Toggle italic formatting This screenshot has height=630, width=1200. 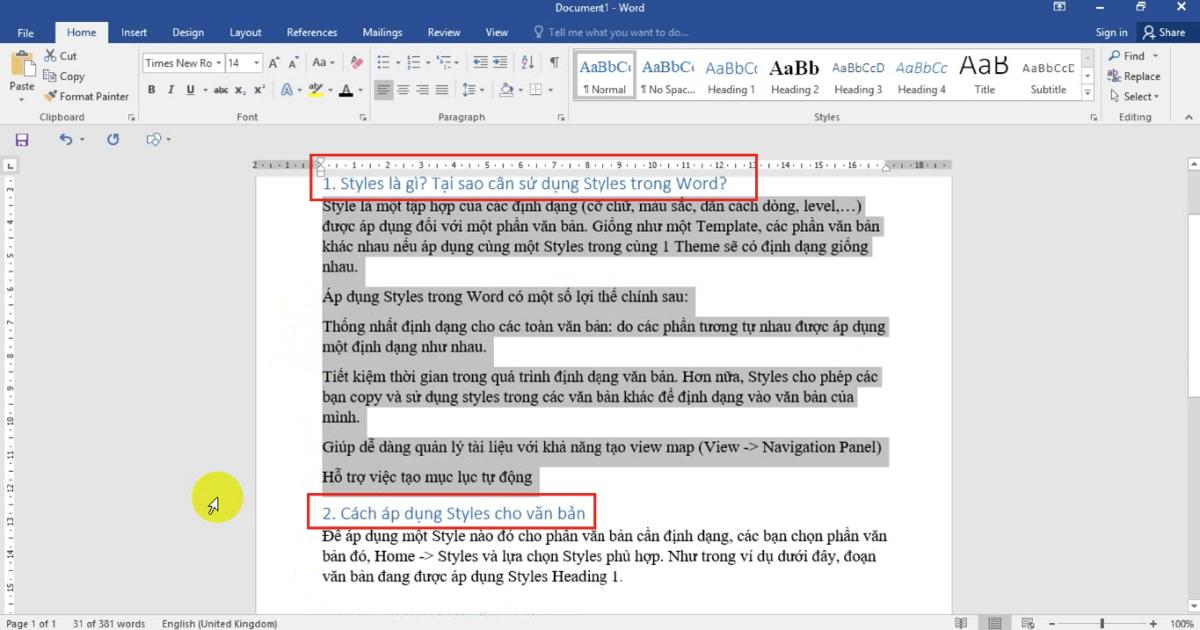[170, 89]
